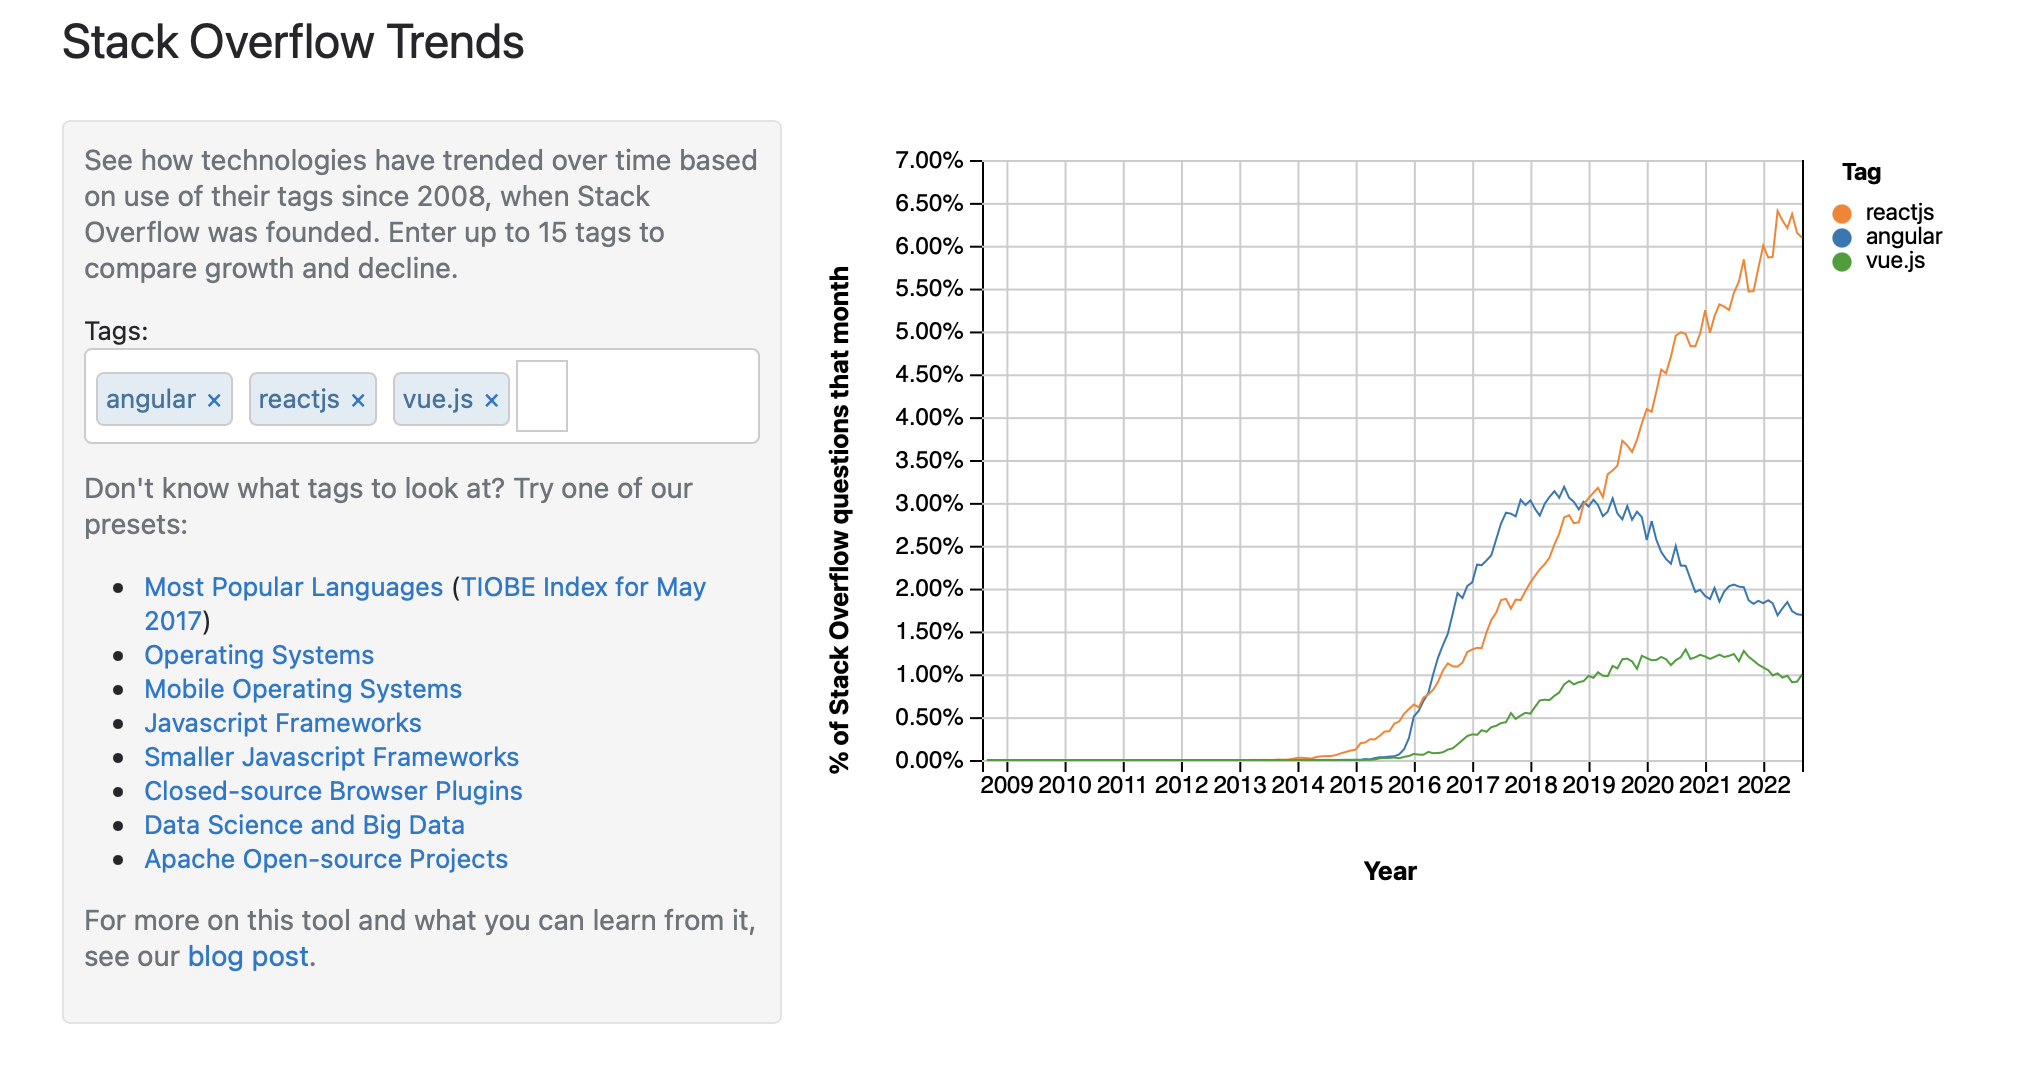Image resolution: width=2038 pixels, height=1066 pixels.
Task: Delete the vue.js tag using its ×
Action: [x=491, y=400]
